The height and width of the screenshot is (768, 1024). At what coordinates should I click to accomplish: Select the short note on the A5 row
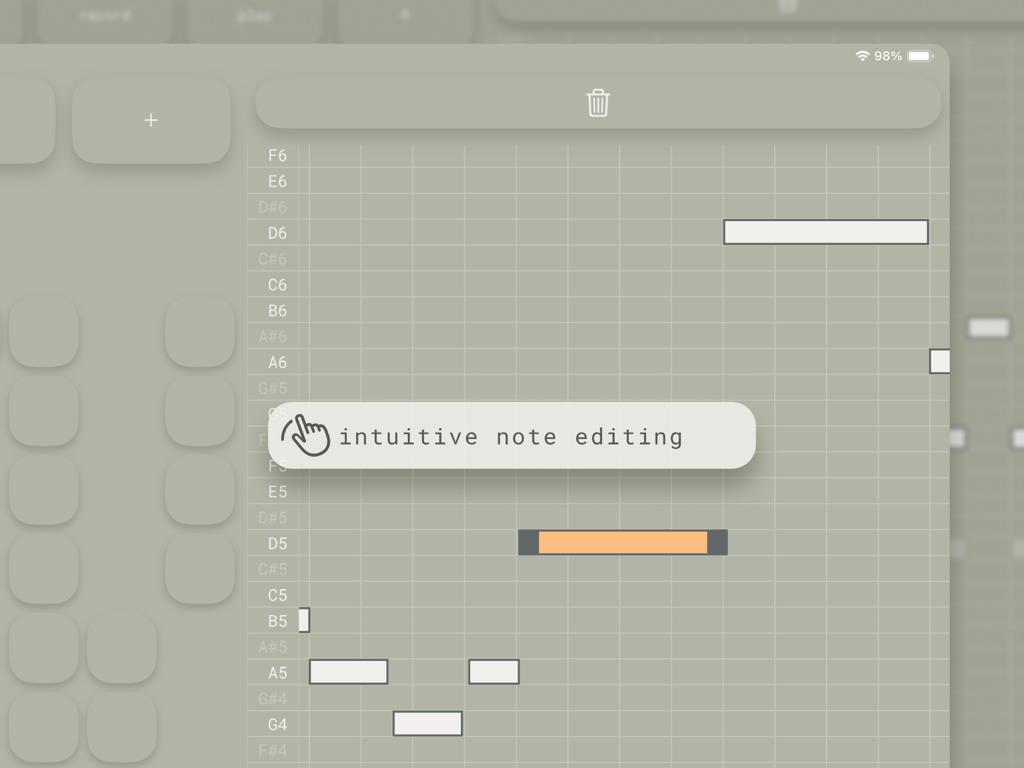click(x=494, y=672)
